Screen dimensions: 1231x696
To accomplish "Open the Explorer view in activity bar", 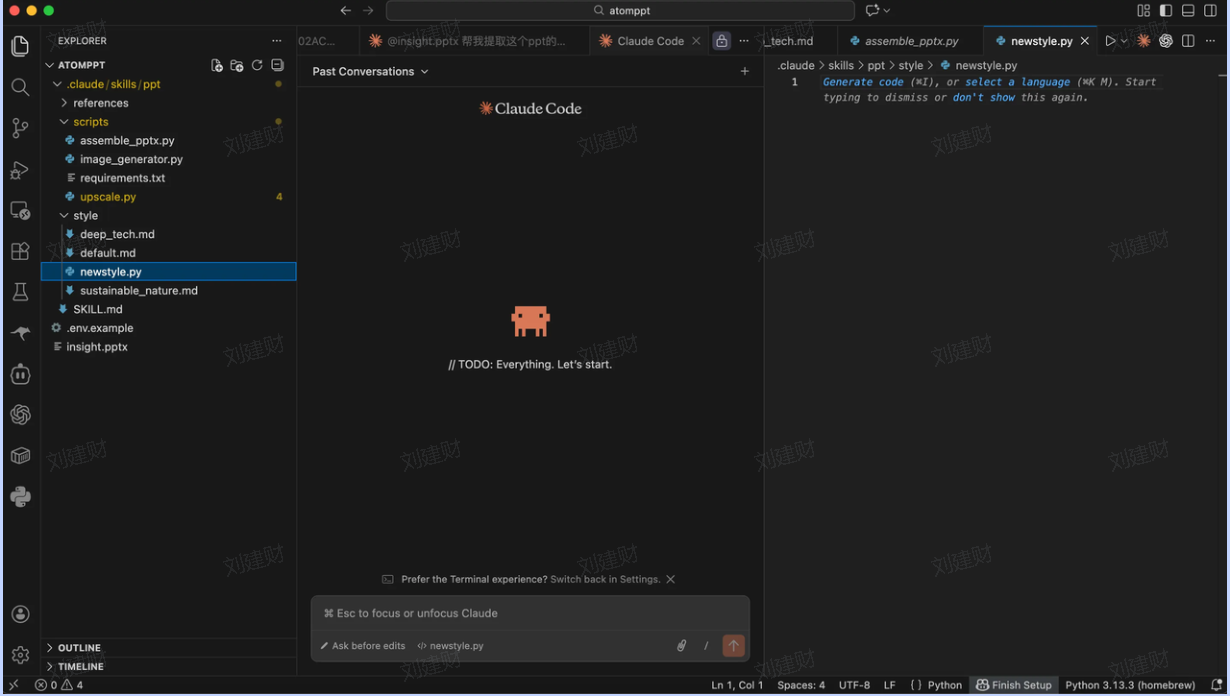I will tap(20, 46).
